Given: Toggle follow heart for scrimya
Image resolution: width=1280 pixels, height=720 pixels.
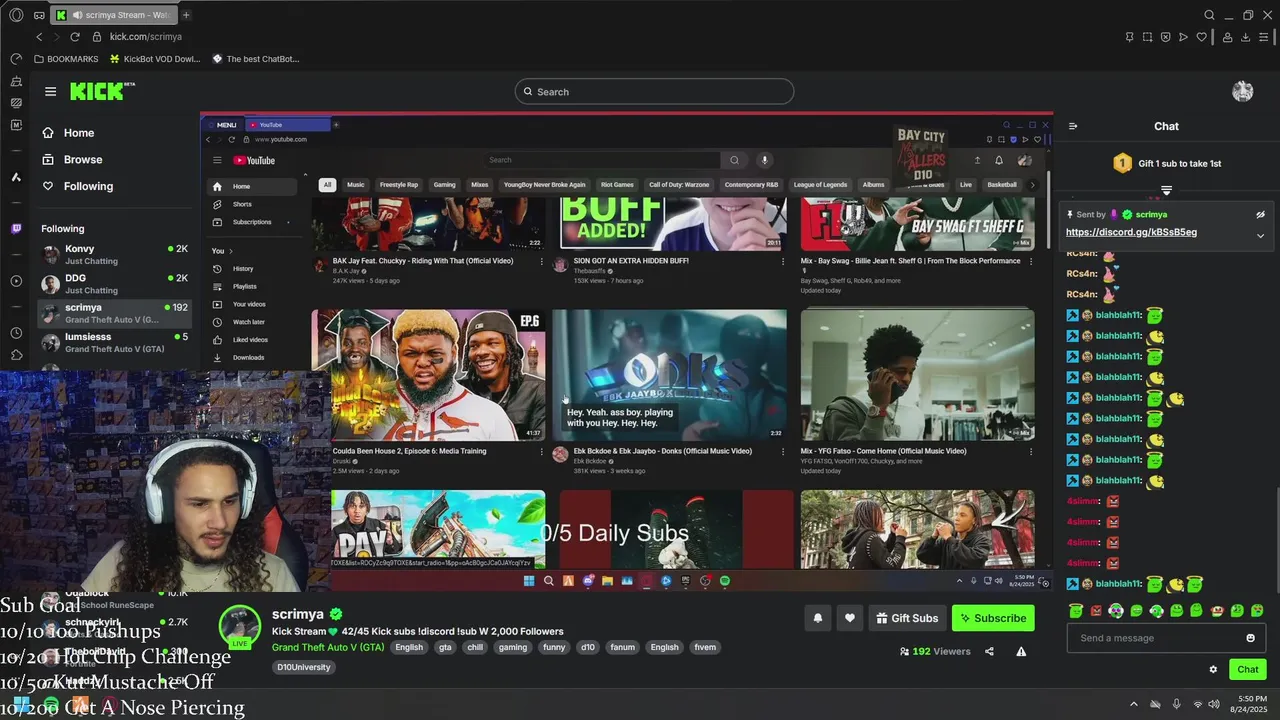Looking at the screenshot, I should coord(850,618).
